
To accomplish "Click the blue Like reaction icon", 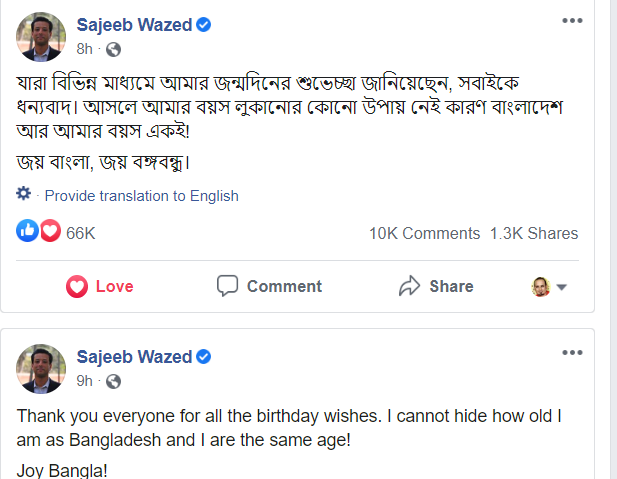I will click(x=28, y=230).
